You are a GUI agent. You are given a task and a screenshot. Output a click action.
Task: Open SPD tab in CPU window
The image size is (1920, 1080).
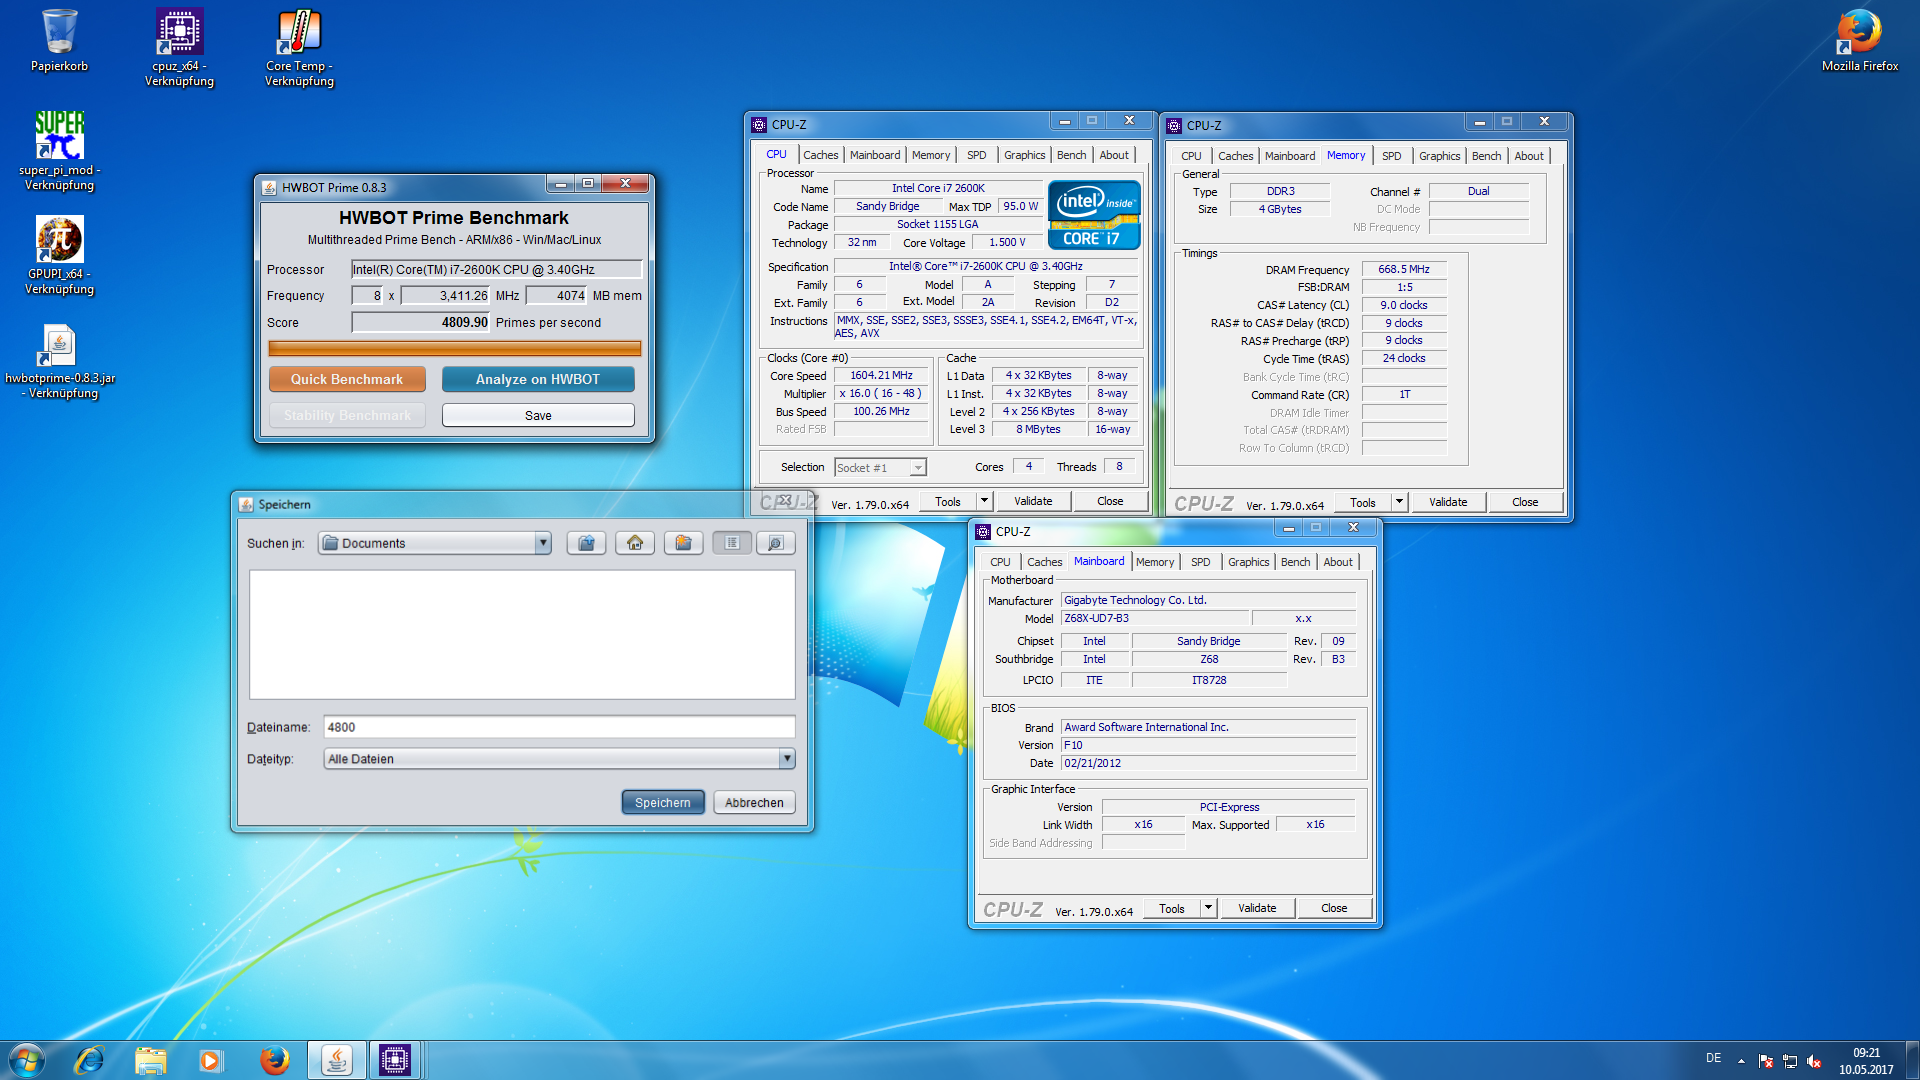coord(976,155)
